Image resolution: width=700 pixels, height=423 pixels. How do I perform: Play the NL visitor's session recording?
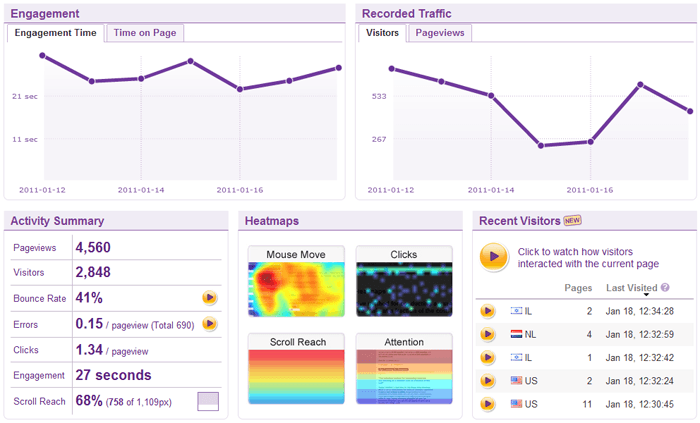[x=488, y=334]
